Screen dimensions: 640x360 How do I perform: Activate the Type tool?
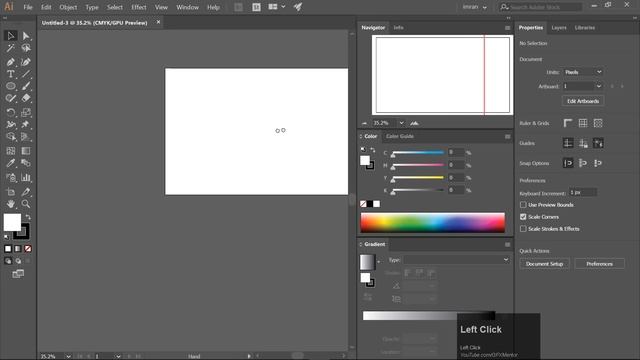tap(11, 74)
